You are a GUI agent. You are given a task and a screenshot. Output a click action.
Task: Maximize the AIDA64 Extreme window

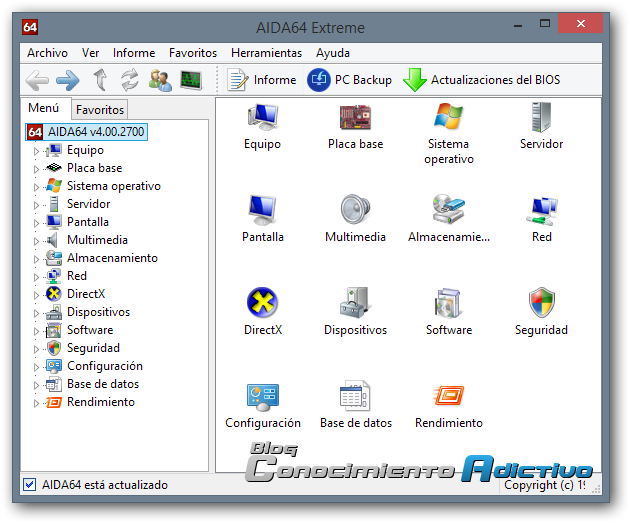tap(545, 24)
